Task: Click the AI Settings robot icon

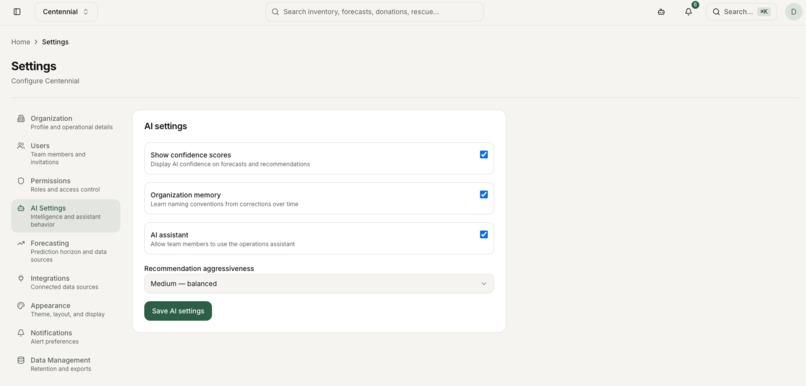Action: point(21,208)
